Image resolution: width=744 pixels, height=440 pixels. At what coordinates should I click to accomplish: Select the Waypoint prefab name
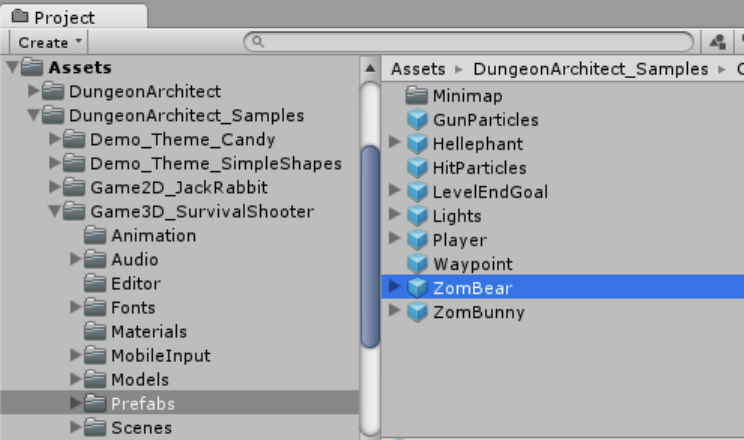pyautogui.click(x=473, y=264)
